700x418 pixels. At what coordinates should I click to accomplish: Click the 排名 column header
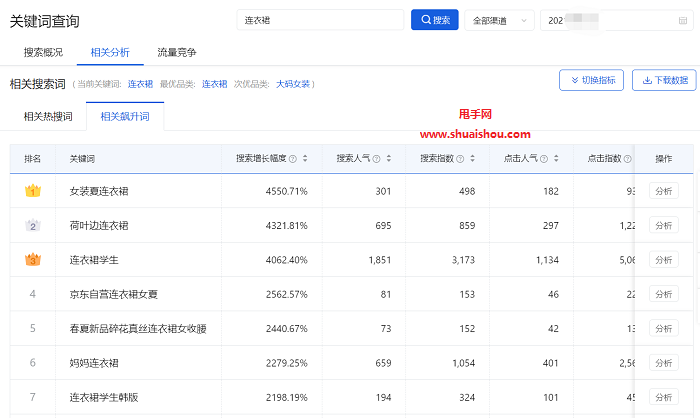point(32,159)
